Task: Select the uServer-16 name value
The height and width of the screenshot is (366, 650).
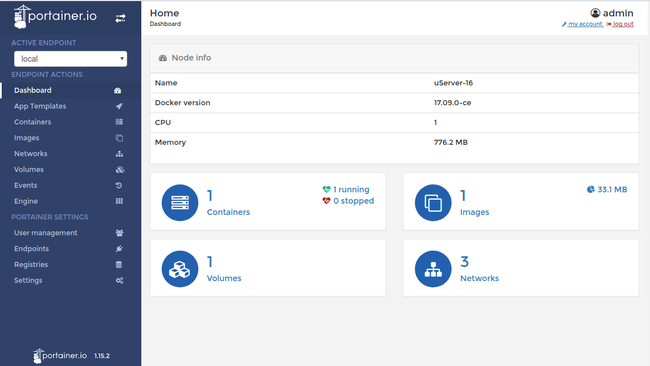Action: 454,83
